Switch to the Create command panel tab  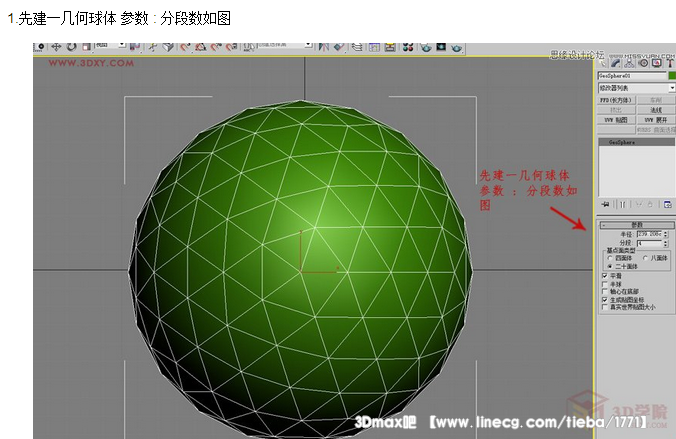tap(602, 63)
